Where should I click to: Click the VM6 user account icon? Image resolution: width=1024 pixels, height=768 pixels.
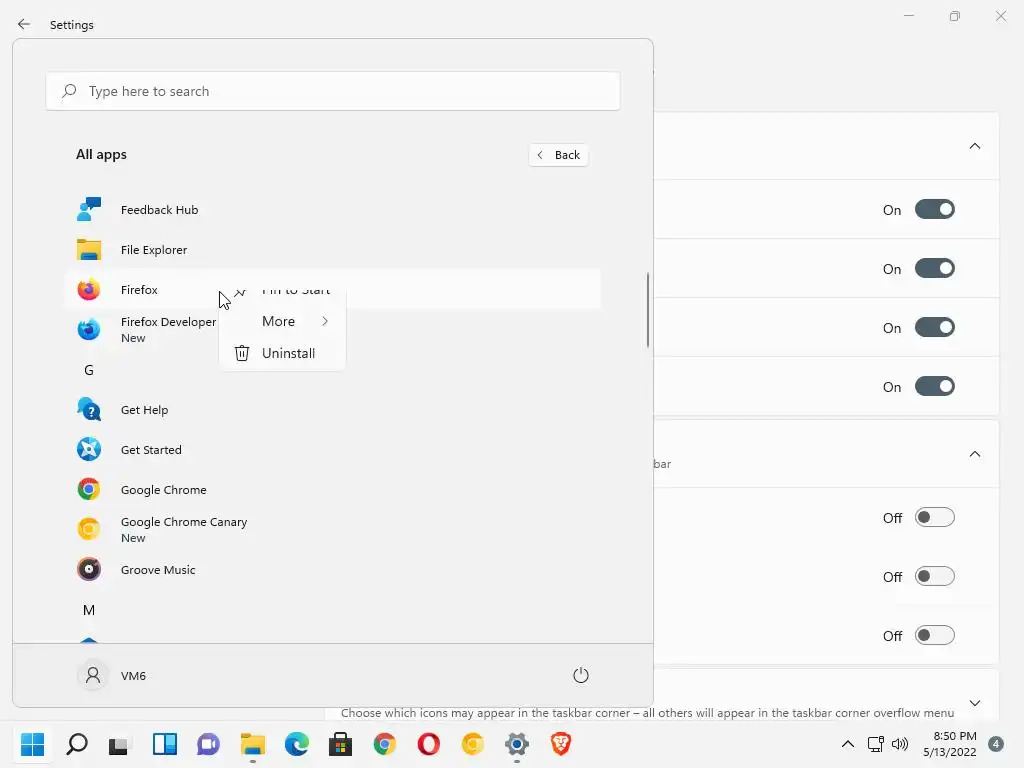(x=93, y=675)
